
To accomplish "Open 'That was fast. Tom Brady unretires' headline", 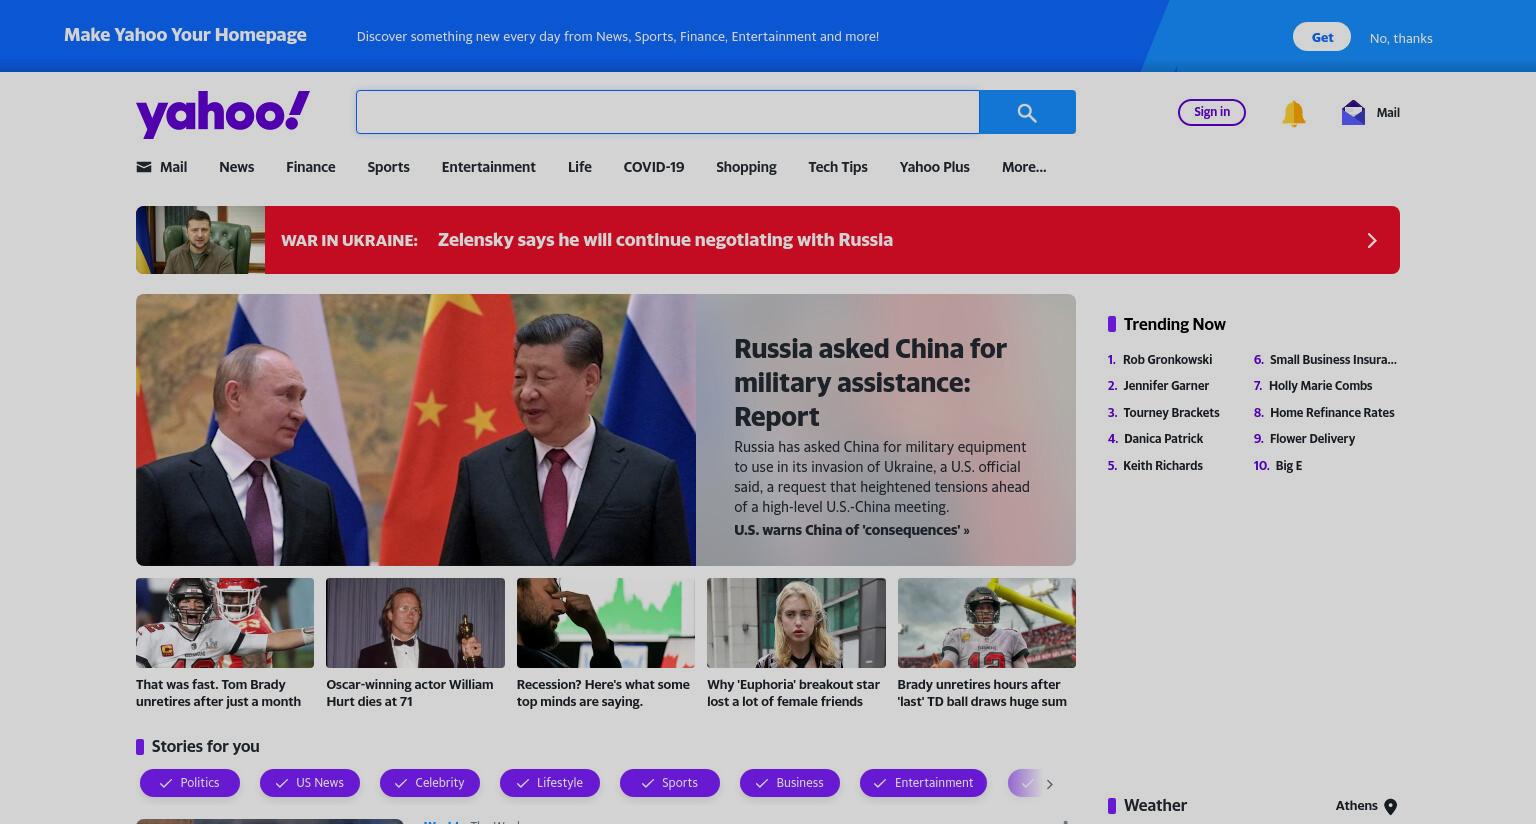I will [x=218, y=693].
